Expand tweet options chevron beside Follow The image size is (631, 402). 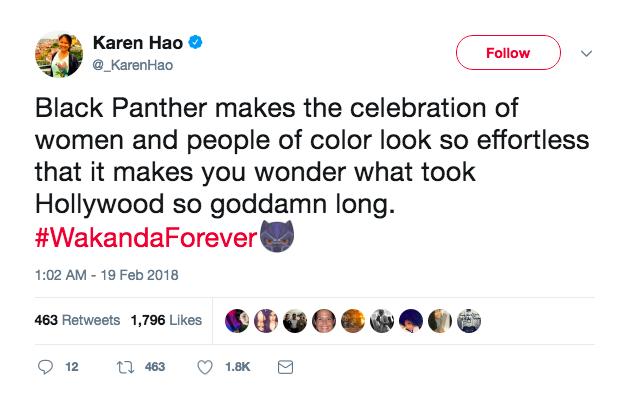(587, 53)
